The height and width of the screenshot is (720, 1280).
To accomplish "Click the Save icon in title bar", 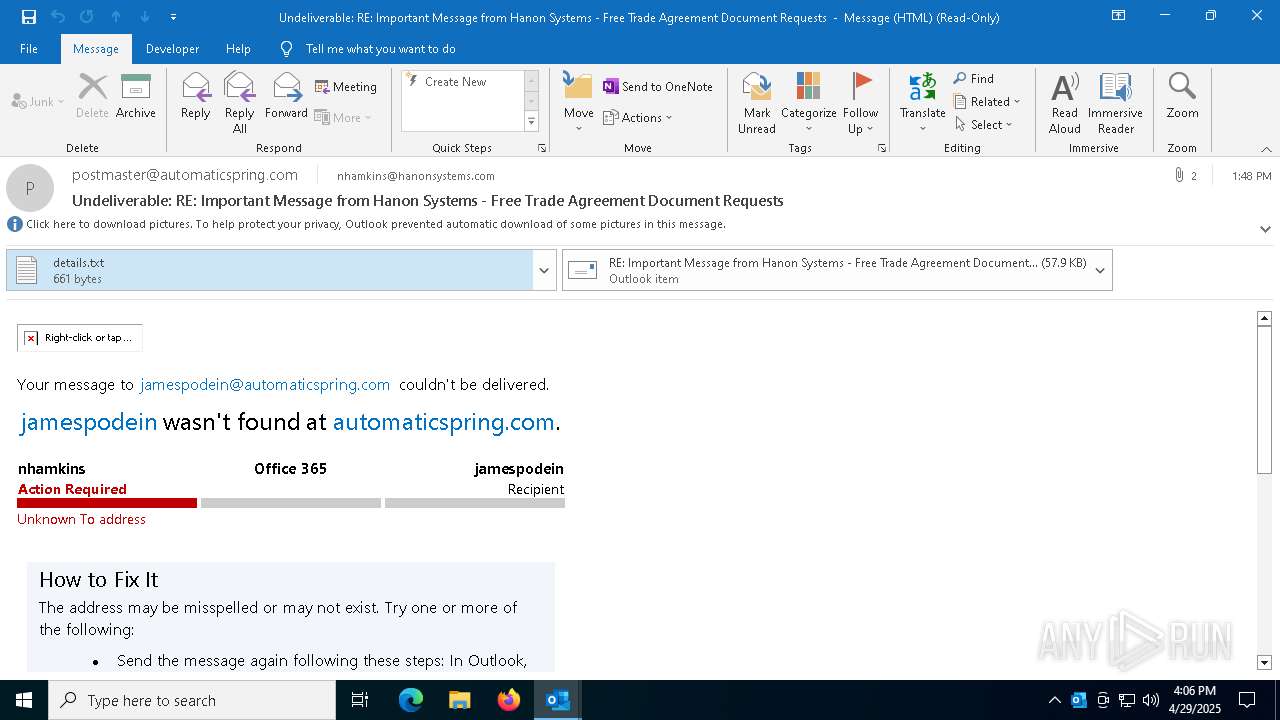I will pos(29,17).
